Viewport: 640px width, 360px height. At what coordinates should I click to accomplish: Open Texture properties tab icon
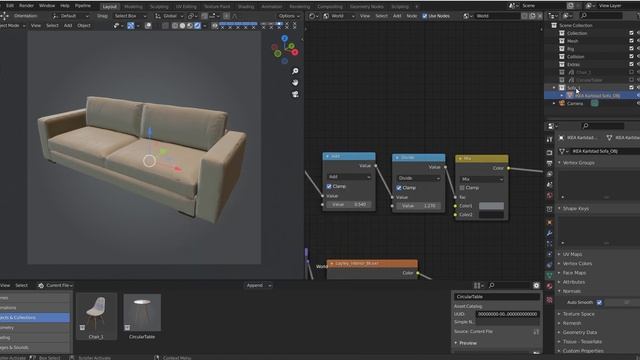pyautogui.click(x=549, y=300)
